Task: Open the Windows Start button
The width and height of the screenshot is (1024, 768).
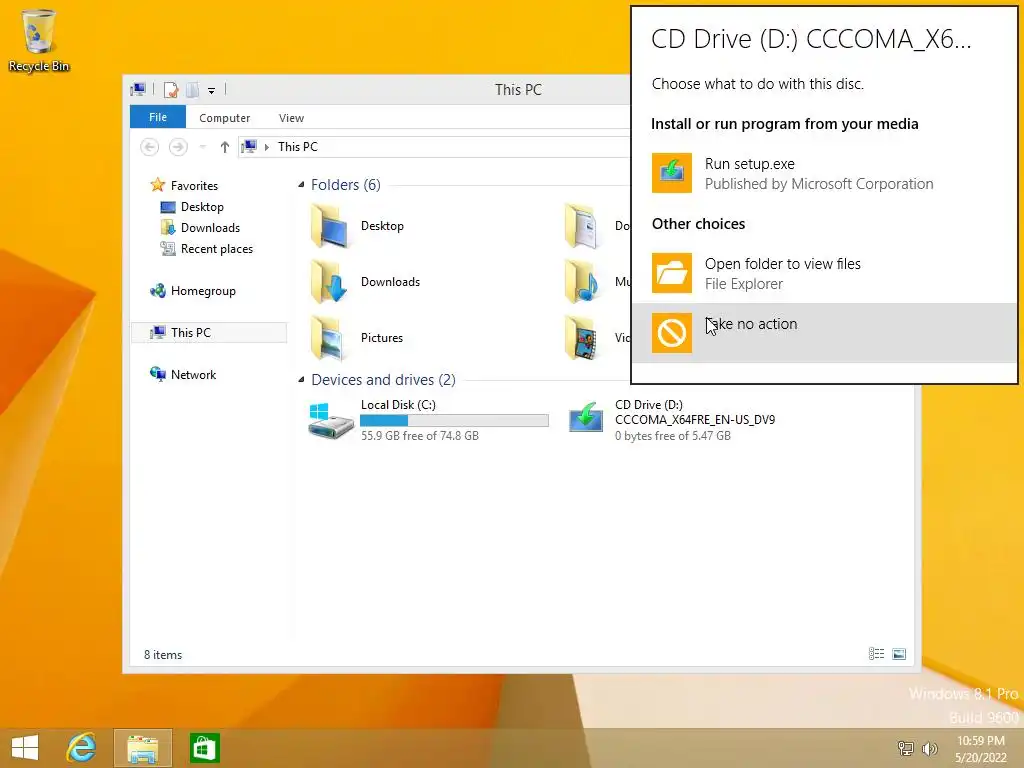Action: (x=25, y=748)
